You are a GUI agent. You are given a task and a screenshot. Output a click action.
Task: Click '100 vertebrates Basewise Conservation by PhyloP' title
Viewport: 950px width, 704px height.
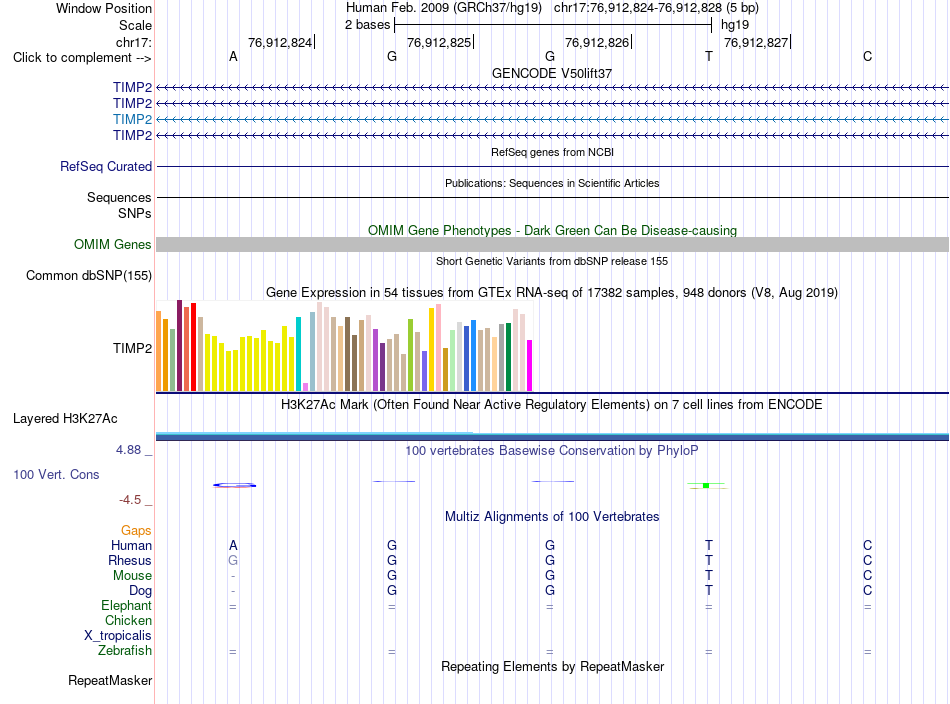coord(552,450)
